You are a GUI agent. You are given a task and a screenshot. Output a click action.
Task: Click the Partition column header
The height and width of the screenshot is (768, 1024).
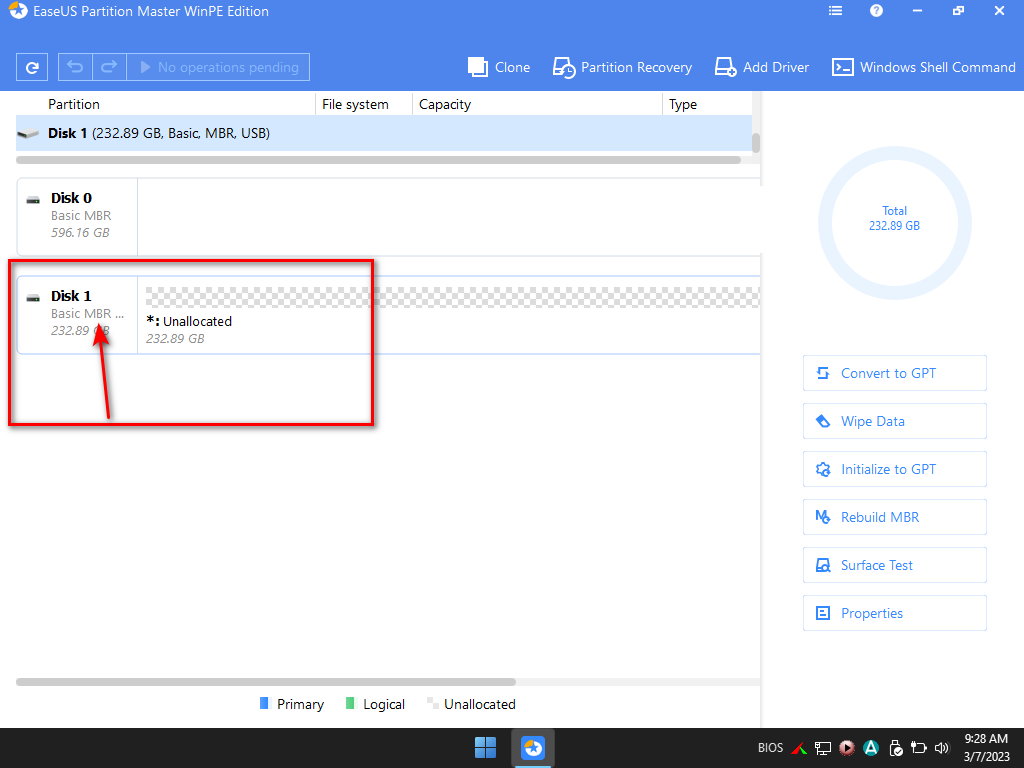tap(74, 104)
